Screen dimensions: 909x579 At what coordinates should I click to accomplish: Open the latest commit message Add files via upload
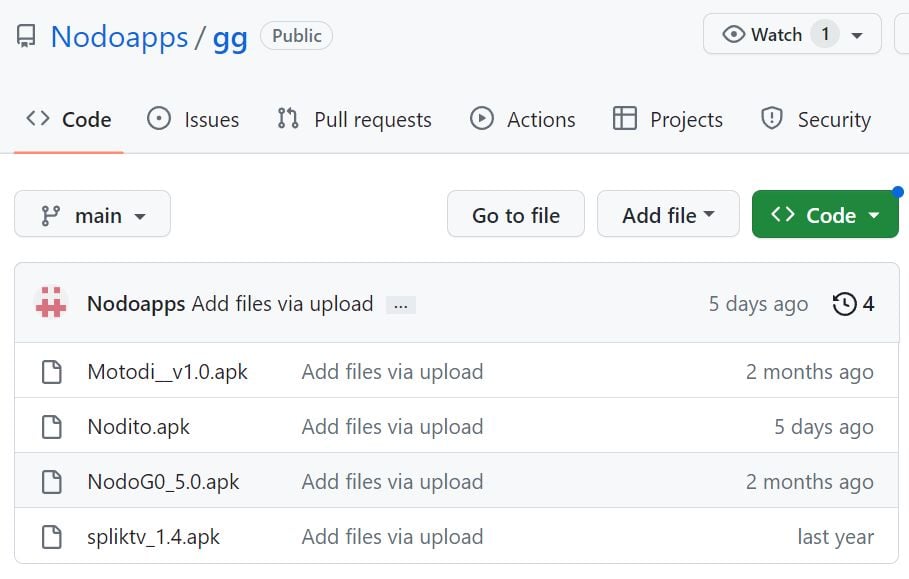[282, 304]
